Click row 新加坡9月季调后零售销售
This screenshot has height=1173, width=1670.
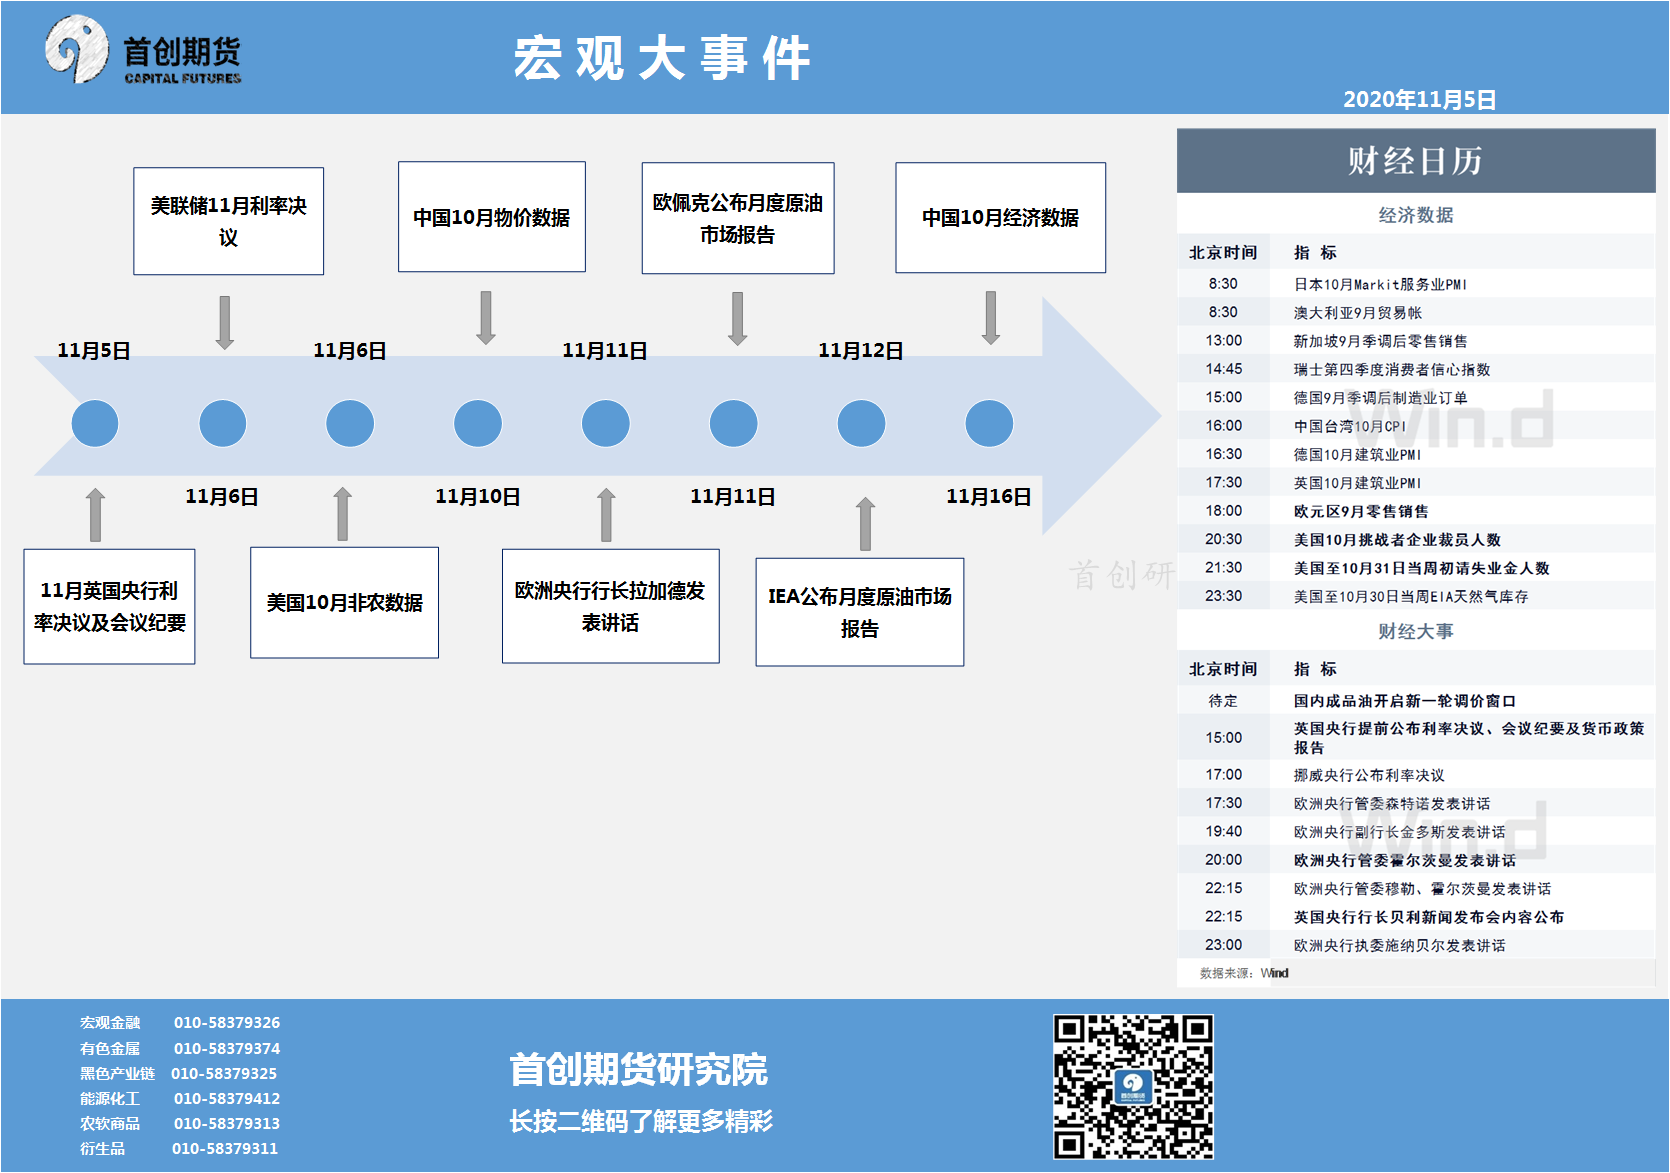1416,341
